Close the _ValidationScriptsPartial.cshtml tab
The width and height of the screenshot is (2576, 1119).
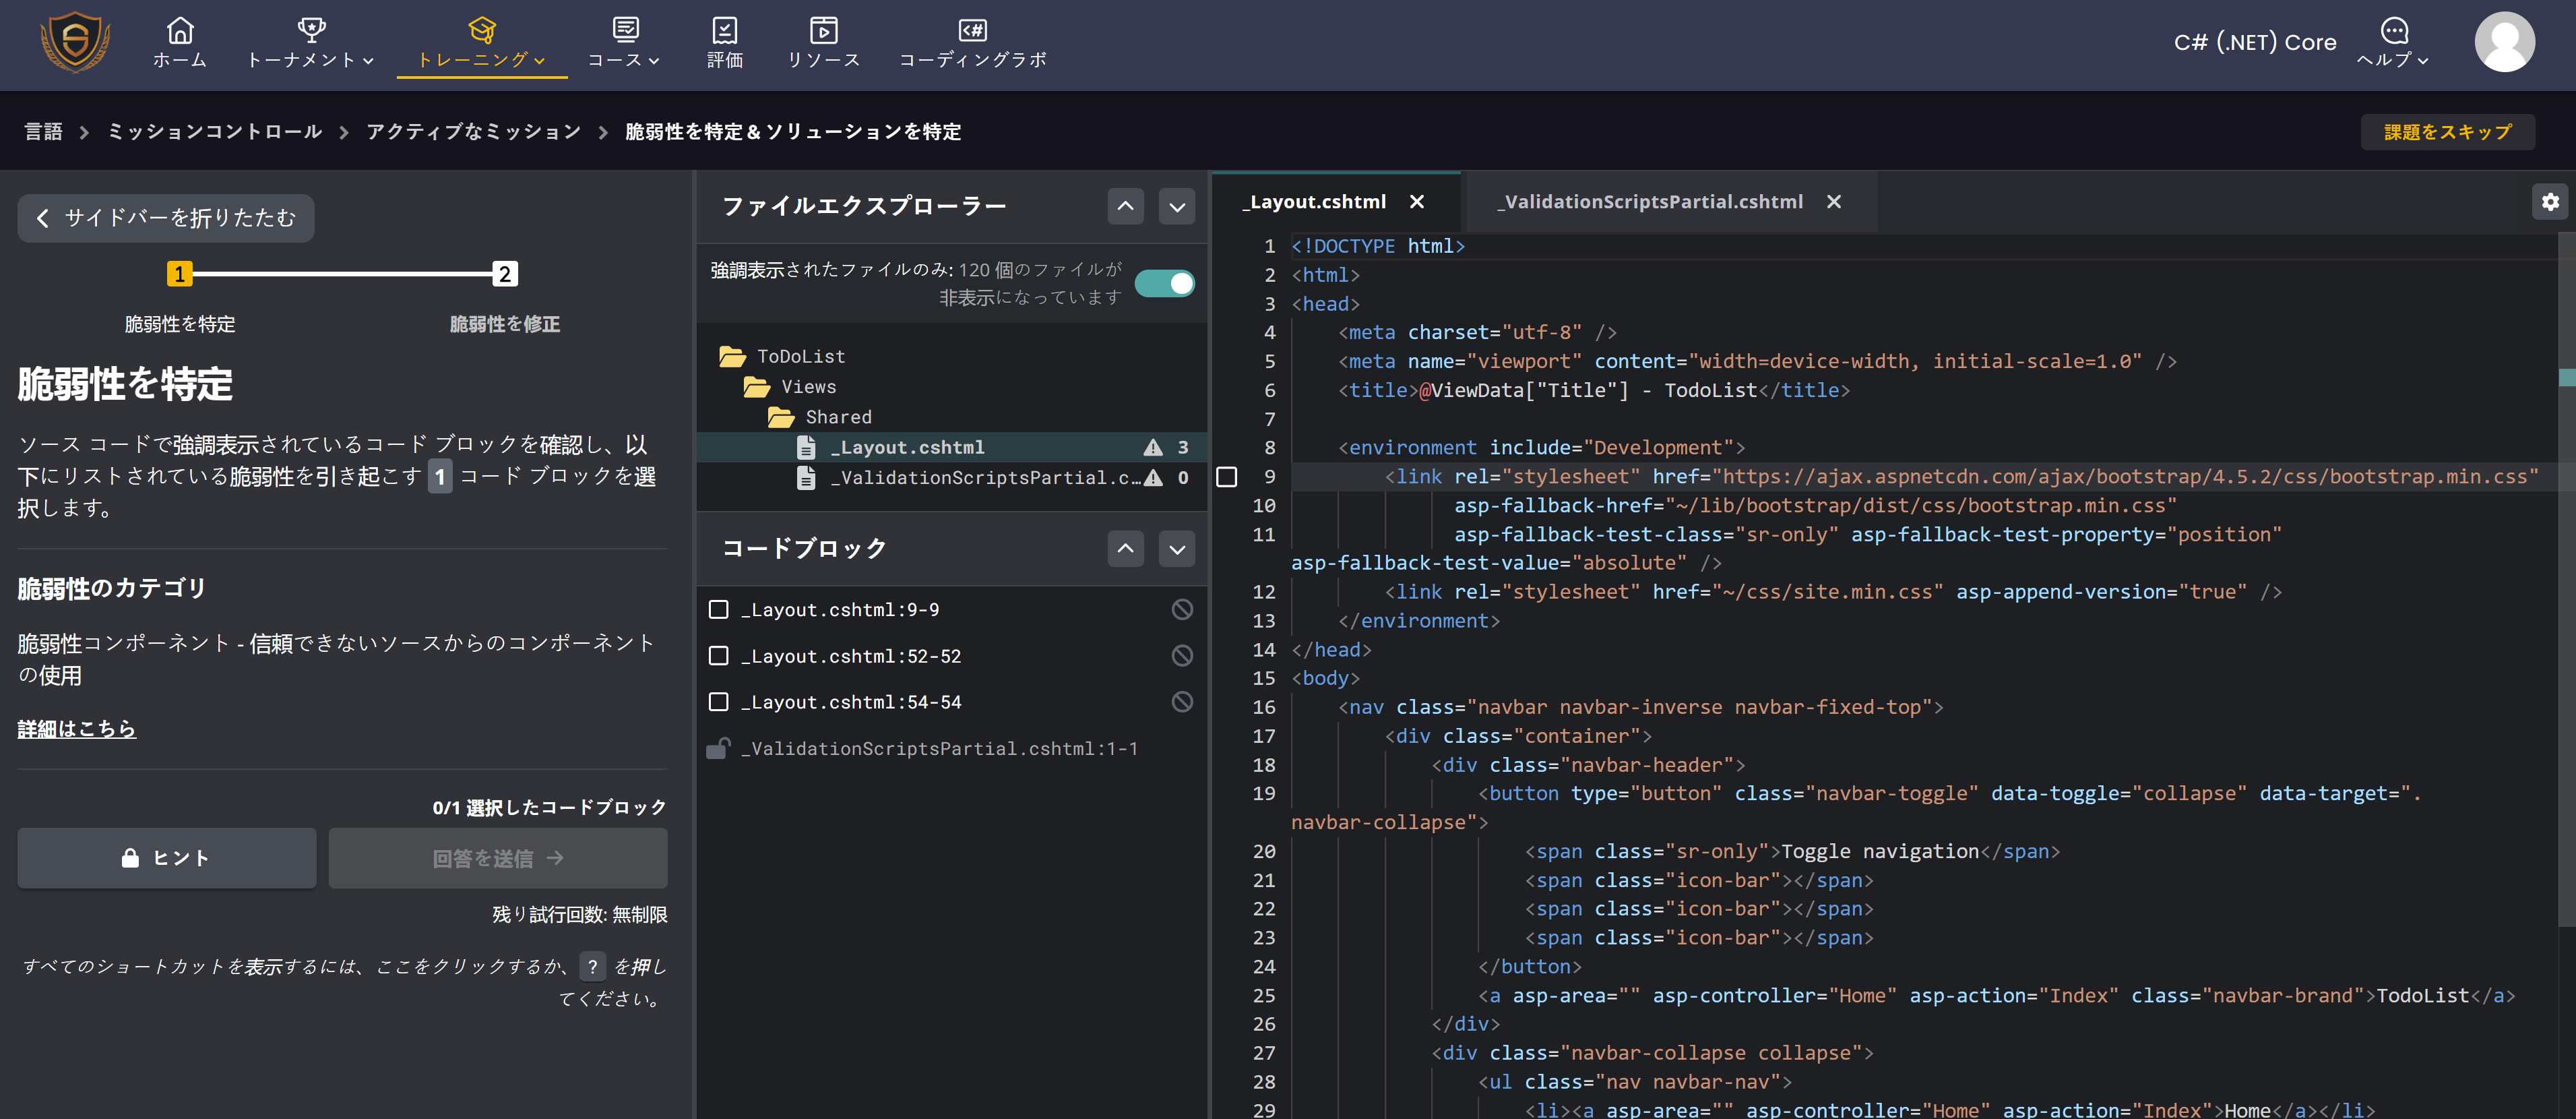[x=1833, y=202]
